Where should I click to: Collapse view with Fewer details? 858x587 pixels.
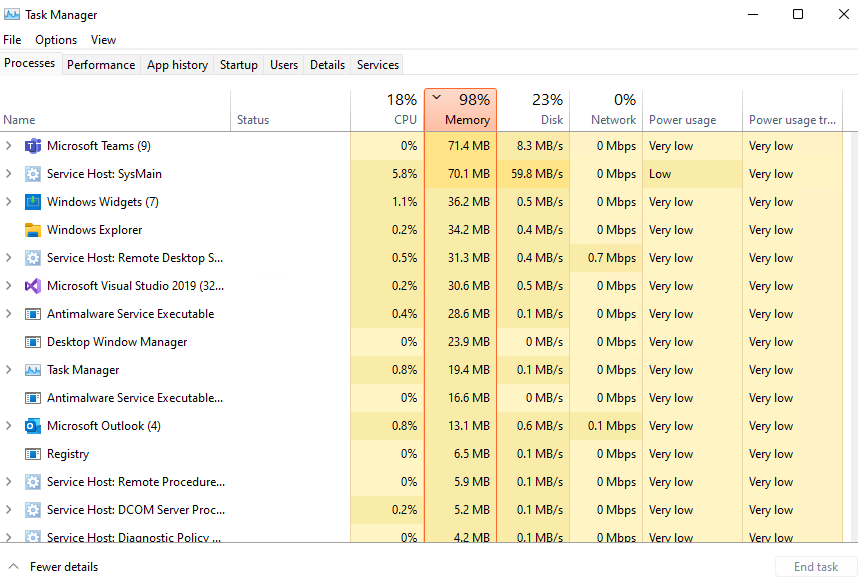click(x=54, y=567)
